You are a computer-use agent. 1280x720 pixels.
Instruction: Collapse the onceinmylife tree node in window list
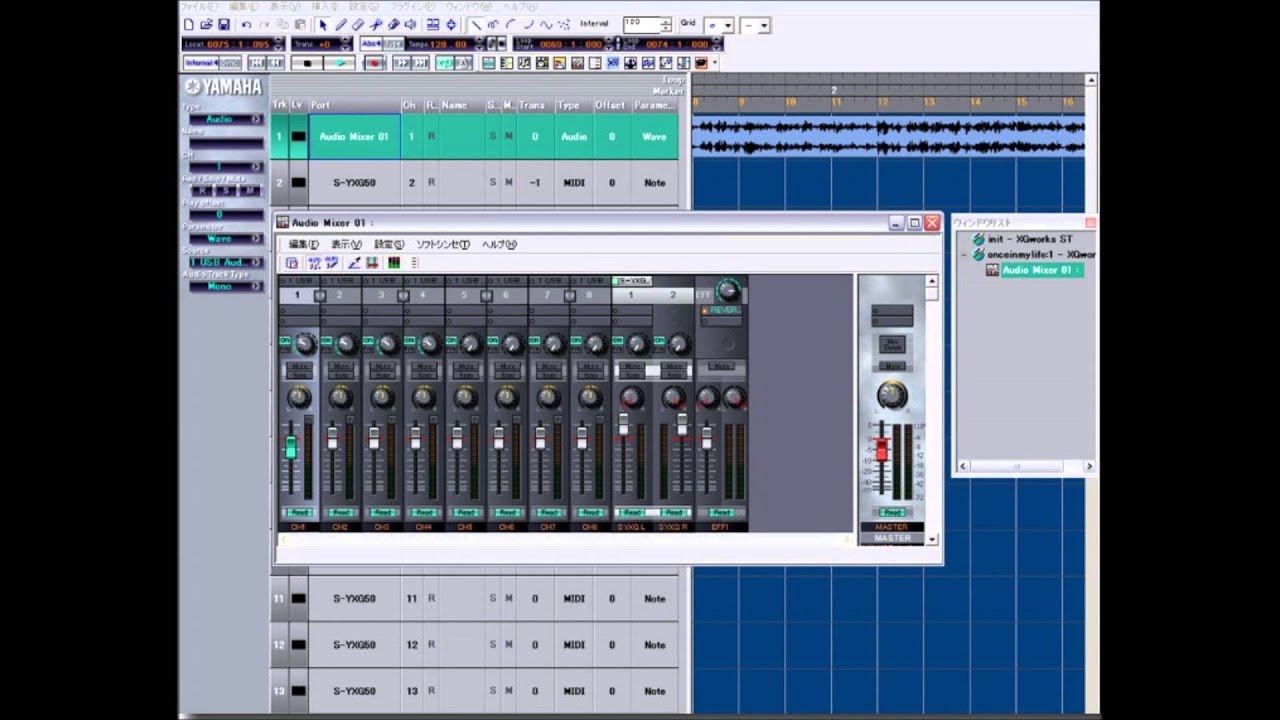[x=964, y=254]
